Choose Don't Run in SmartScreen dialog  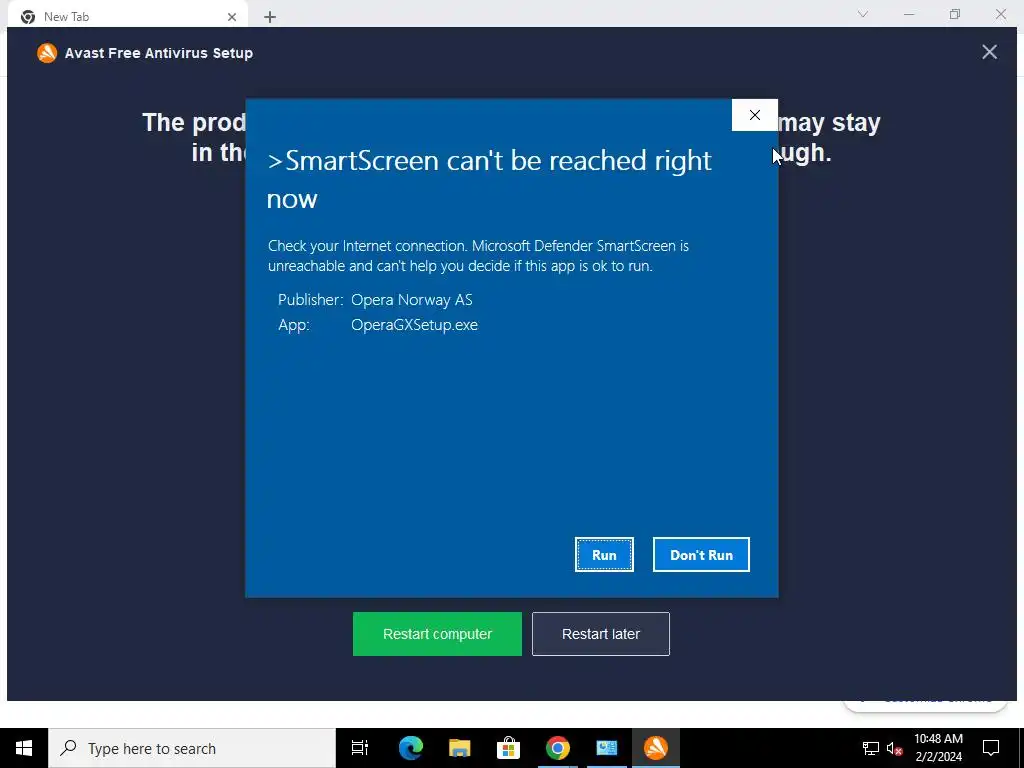pos(701,554)
